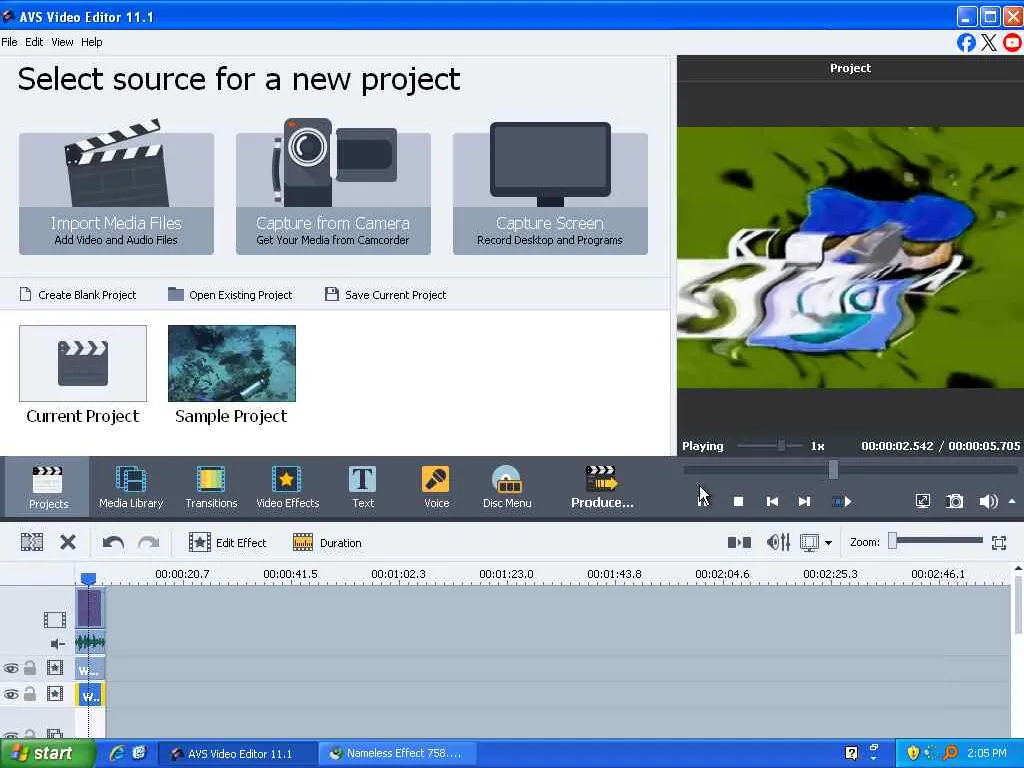
Task: Click Create Blank Project link
Action: (x=78, y=295)
